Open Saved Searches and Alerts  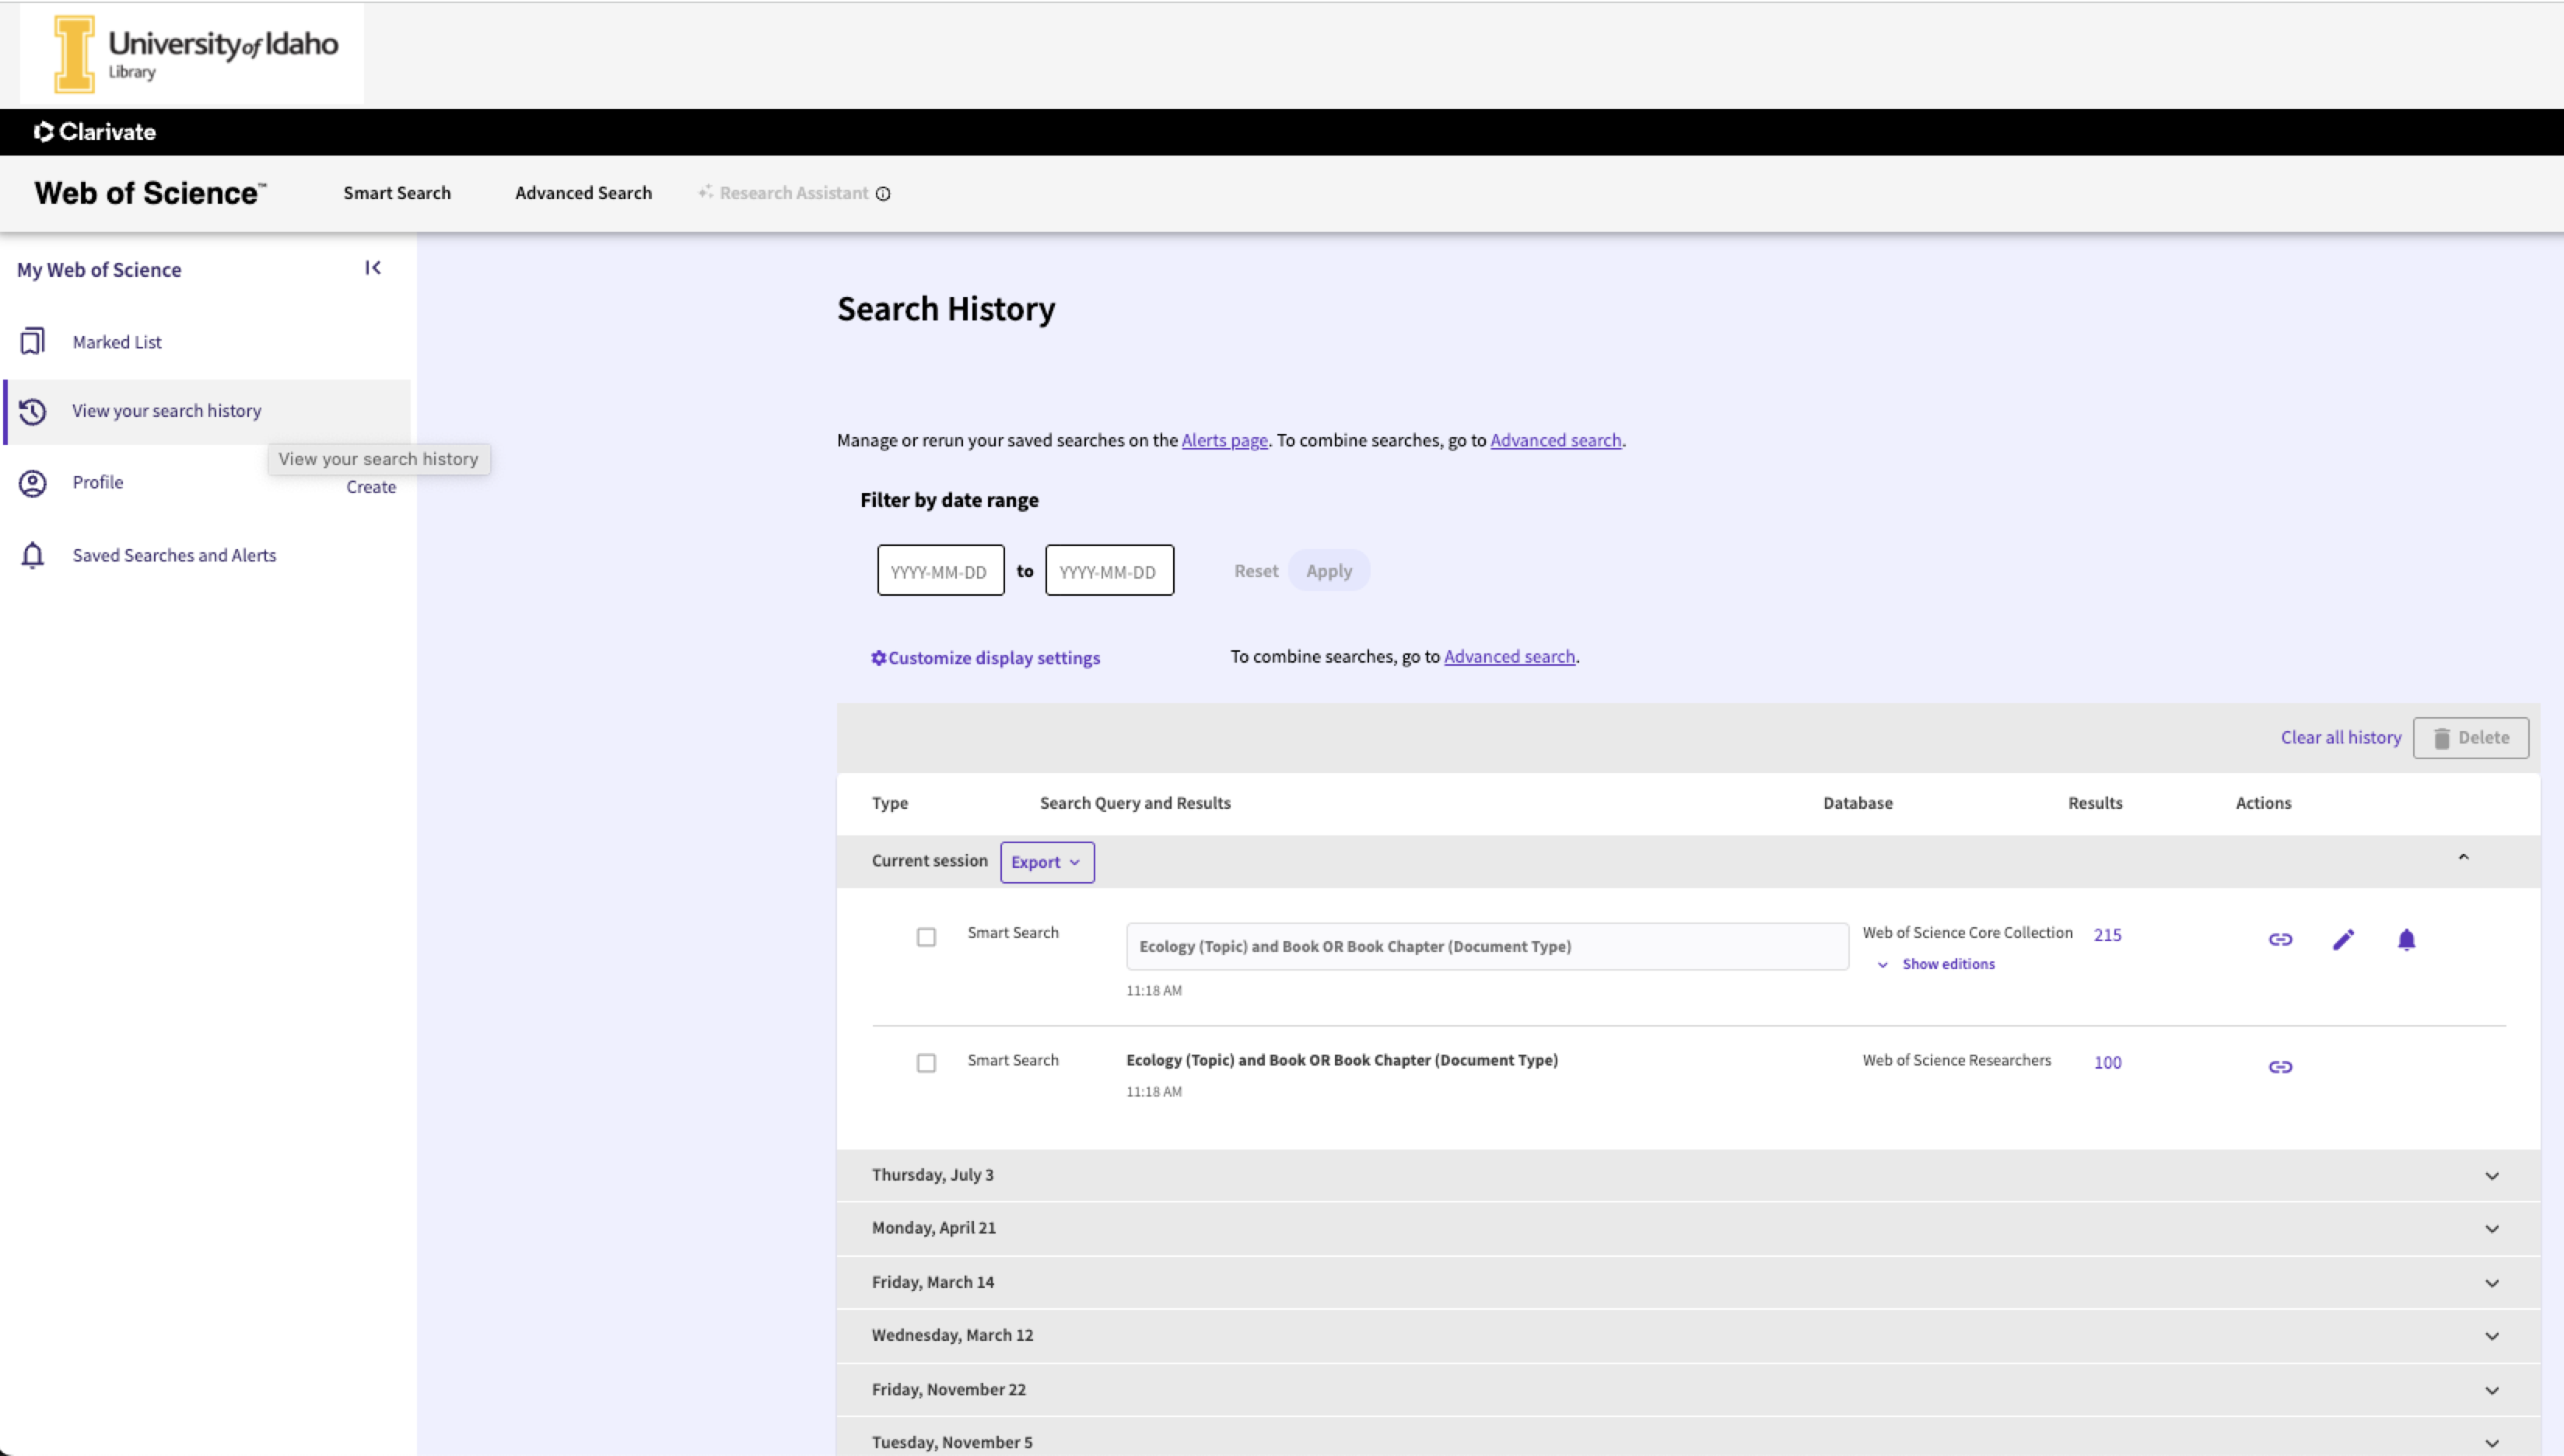coord(174,555)
